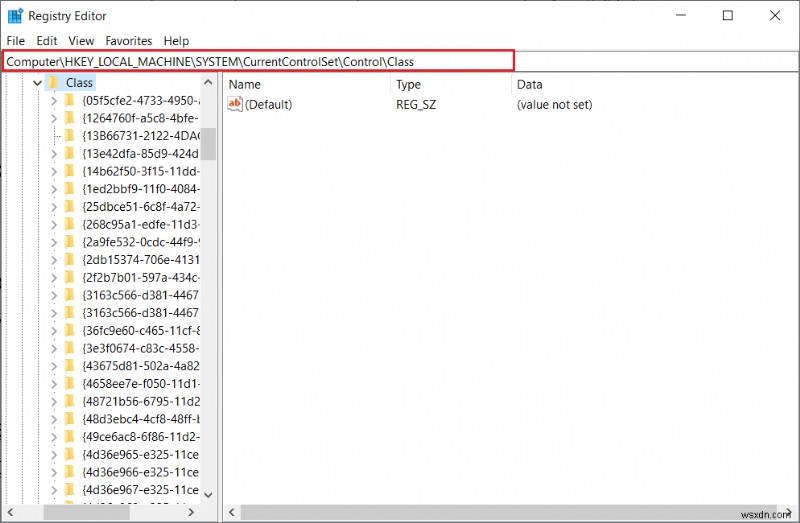This screenshot has height=523, width=800.
Task: Select the Class key label
Action: point(79,83)
